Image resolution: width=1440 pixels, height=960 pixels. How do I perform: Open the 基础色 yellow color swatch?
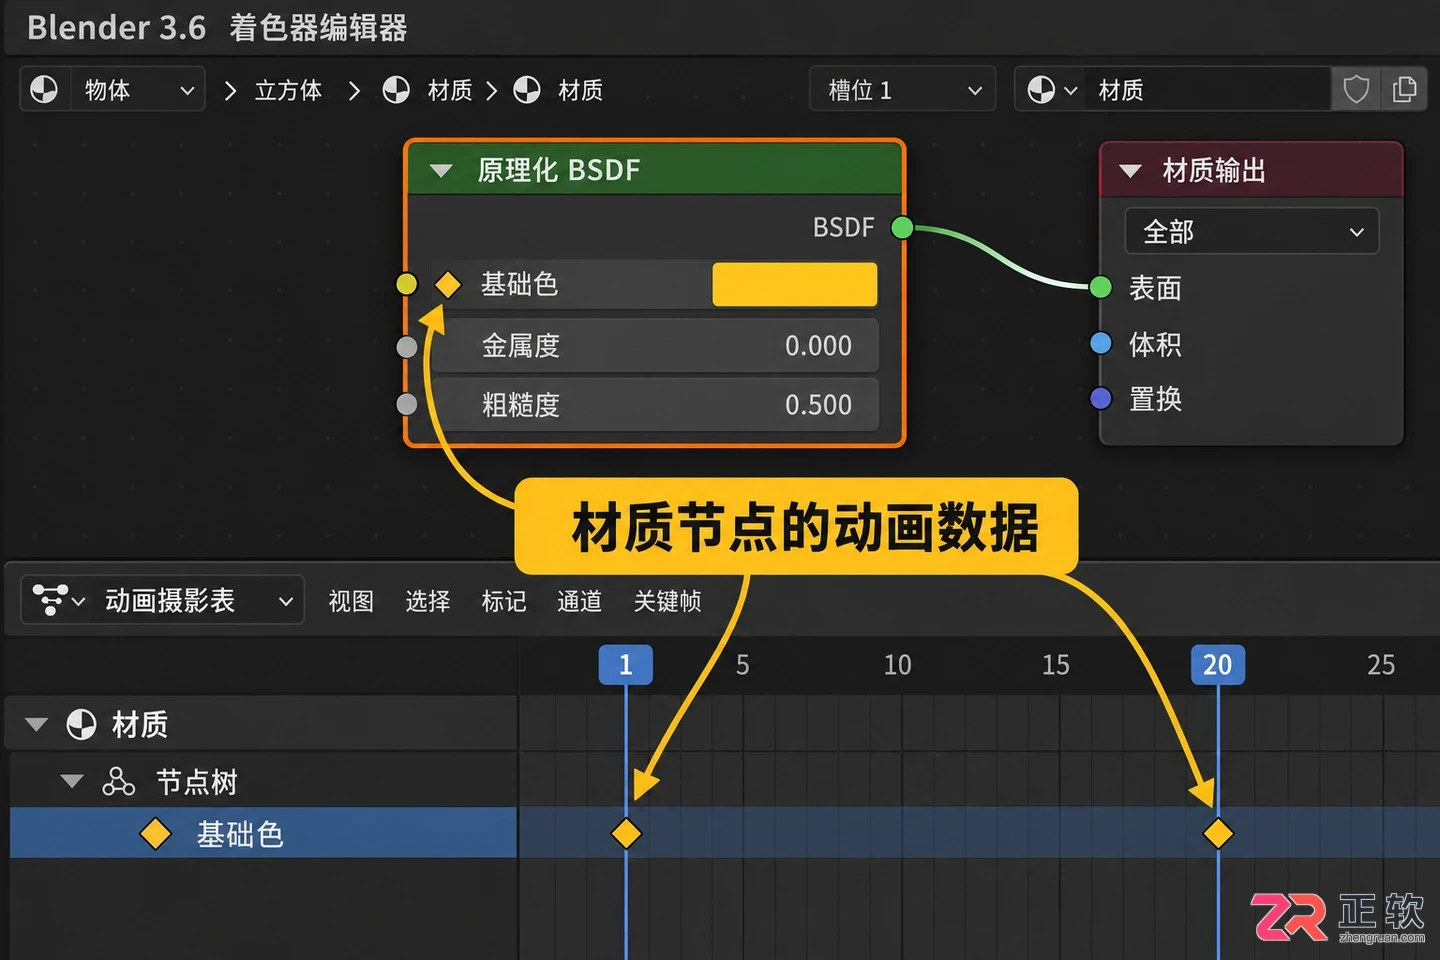tap(795, 285)
